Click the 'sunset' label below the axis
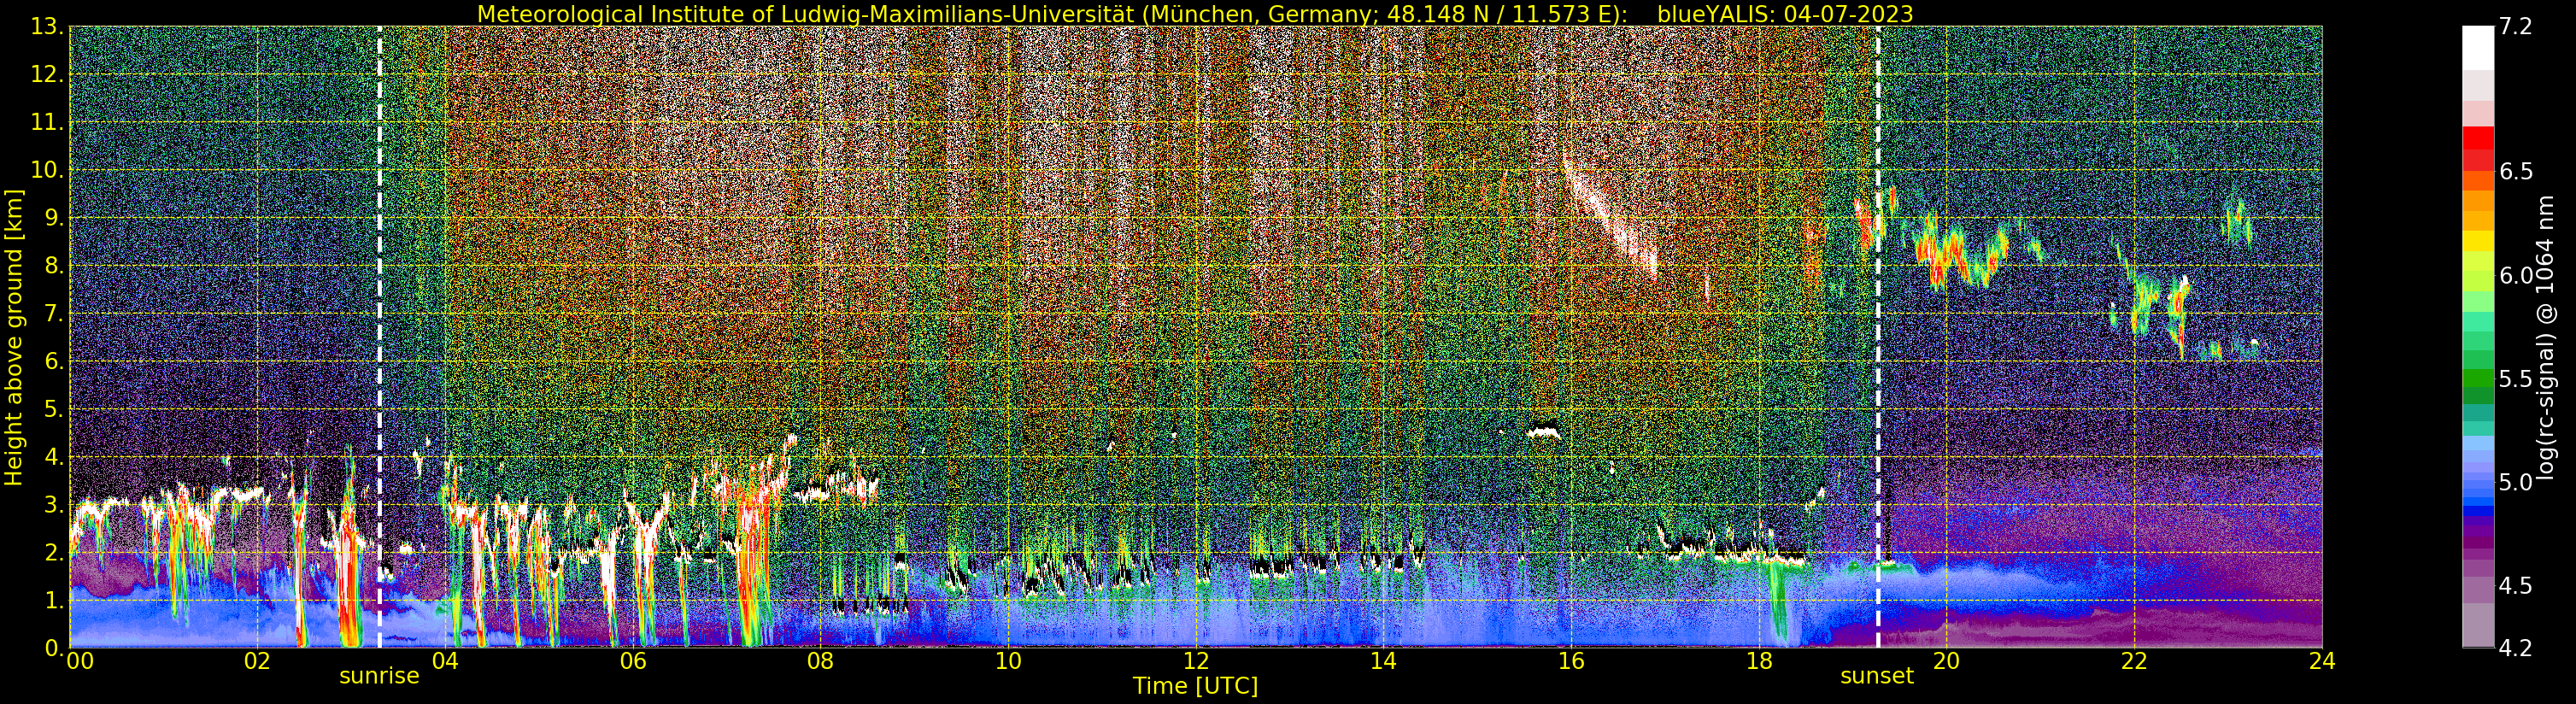This screenshot has height=704, width=2576. (1877, 676)
